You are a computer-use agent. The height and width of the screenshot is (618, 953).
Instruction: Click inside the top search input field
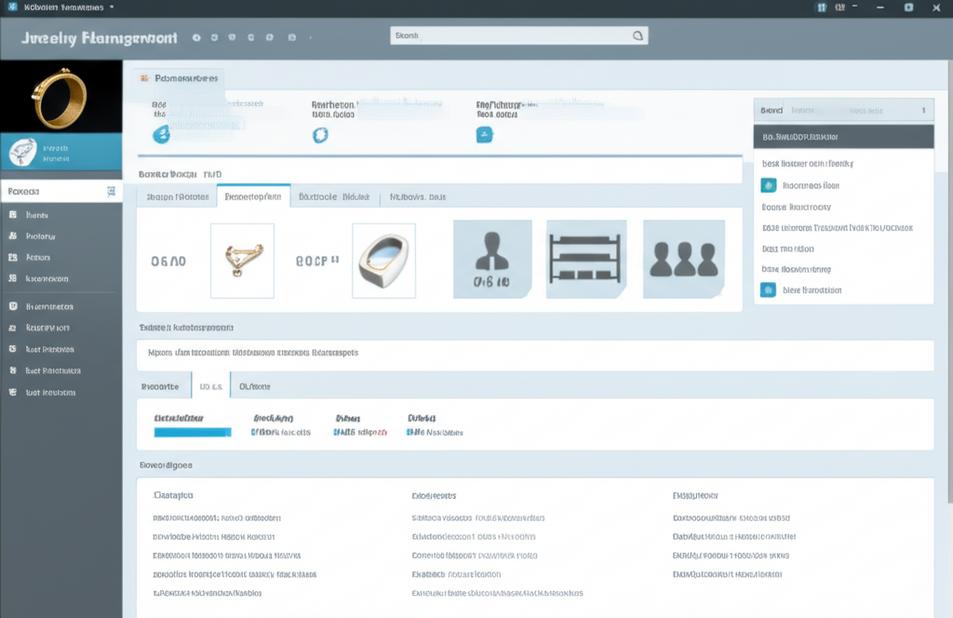(x=510, y=35)
